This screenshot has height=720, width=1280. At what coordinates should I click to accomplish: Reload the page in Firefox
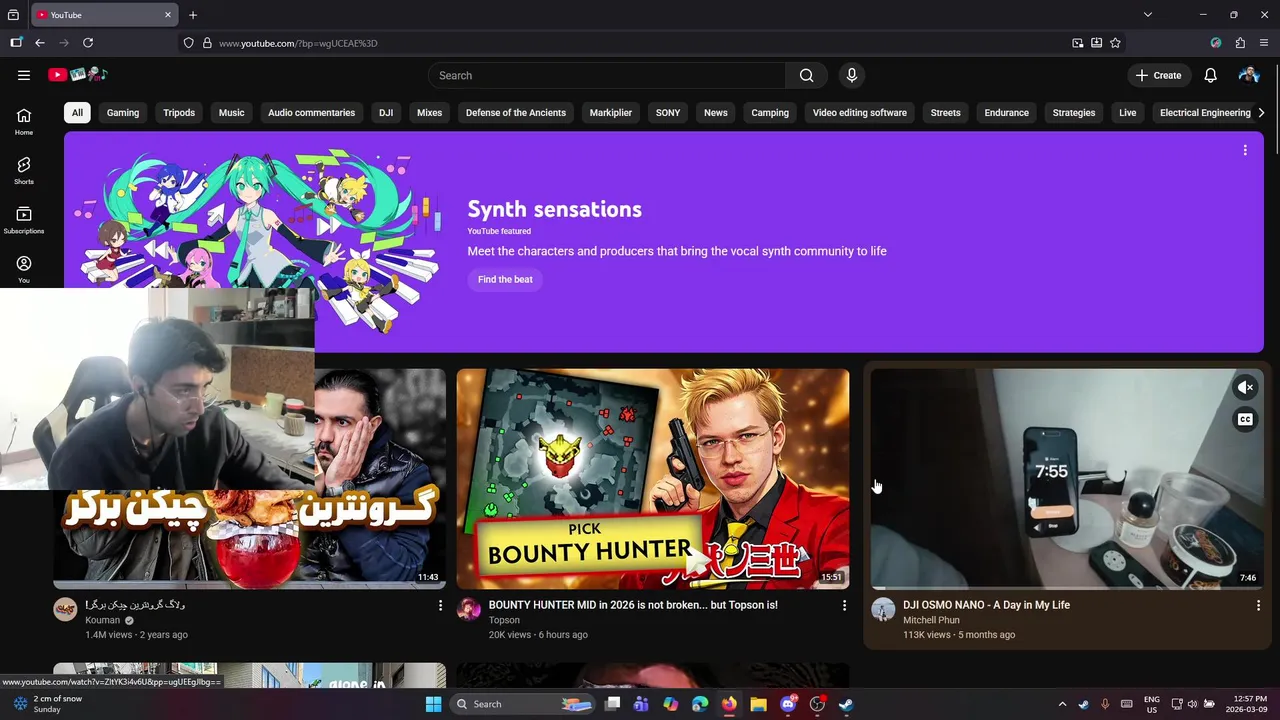coord(88,43)
